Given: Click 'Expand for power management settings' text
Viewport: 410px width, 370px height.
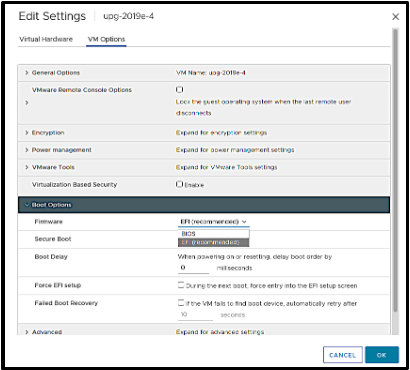Looking at the screenshot, I should 235,150.
